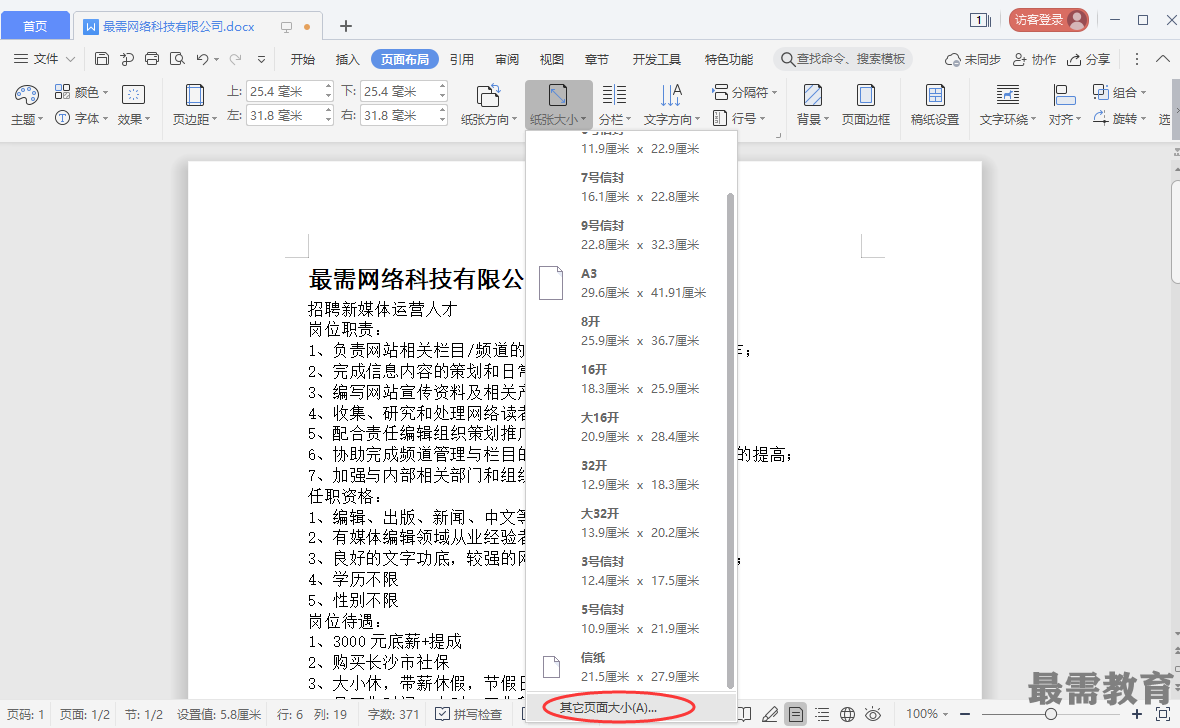Click the 协作 (Collaborate) button
Viewport: 1180px width, 728px height.
click(1035, 59)
